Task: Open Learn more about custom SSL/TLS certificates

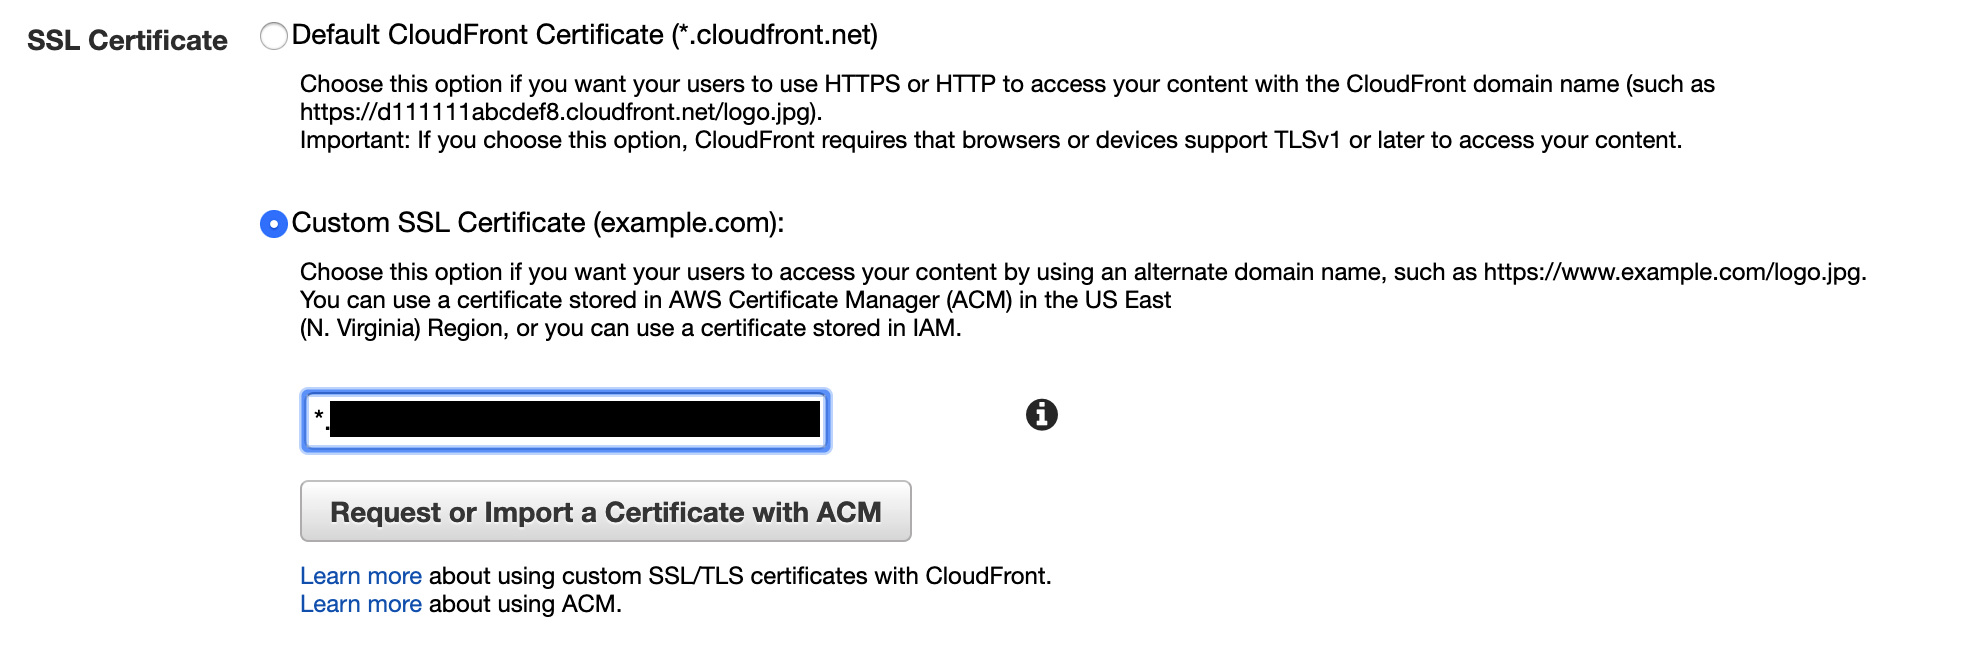Action: pyautogui.click(x=361, y=576)
